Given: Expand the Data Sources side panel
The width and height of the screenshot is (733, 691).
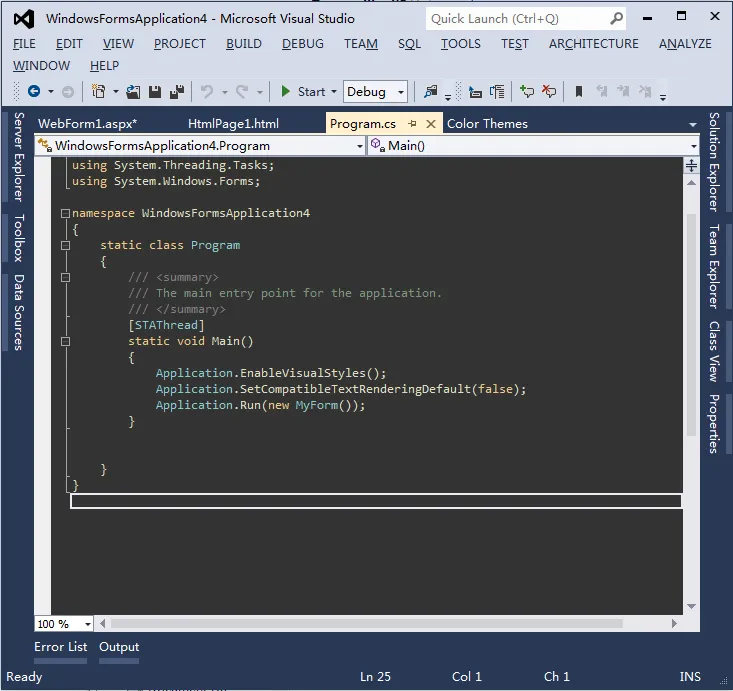Looking at the screenshot, I should tap(18, 312).
